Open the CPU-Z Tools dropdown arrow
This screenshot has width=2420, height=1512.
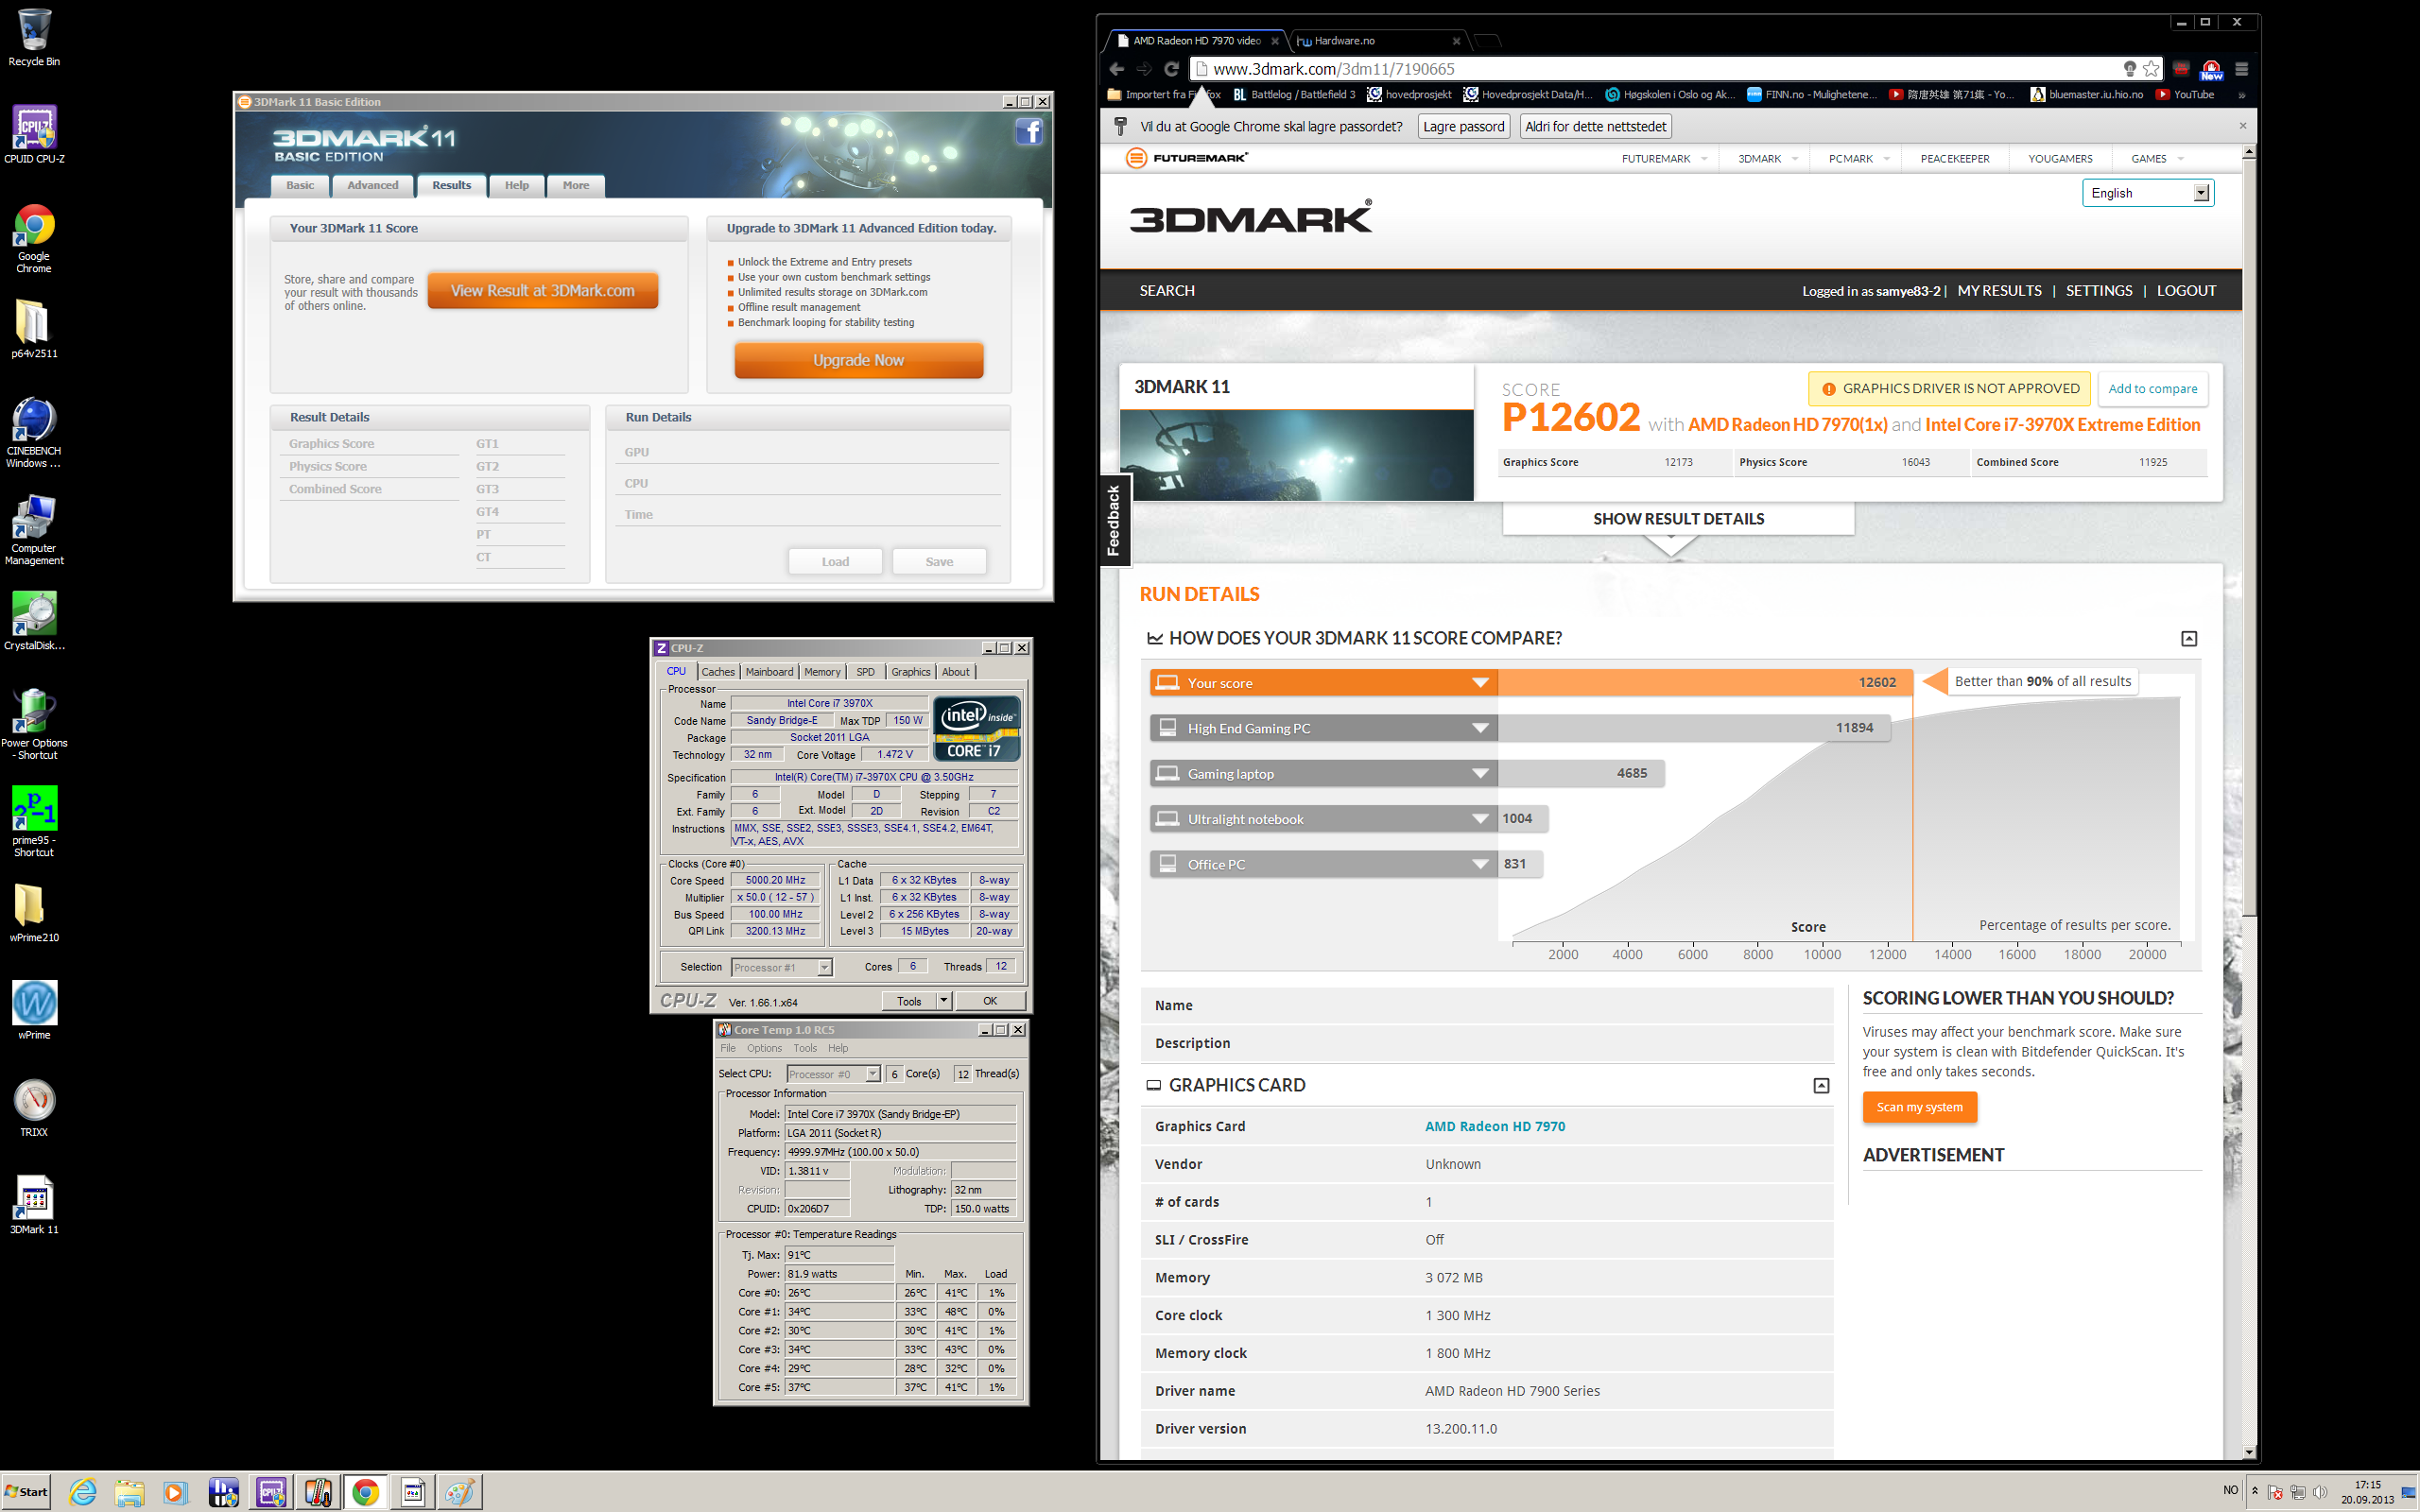point(943,1001)
